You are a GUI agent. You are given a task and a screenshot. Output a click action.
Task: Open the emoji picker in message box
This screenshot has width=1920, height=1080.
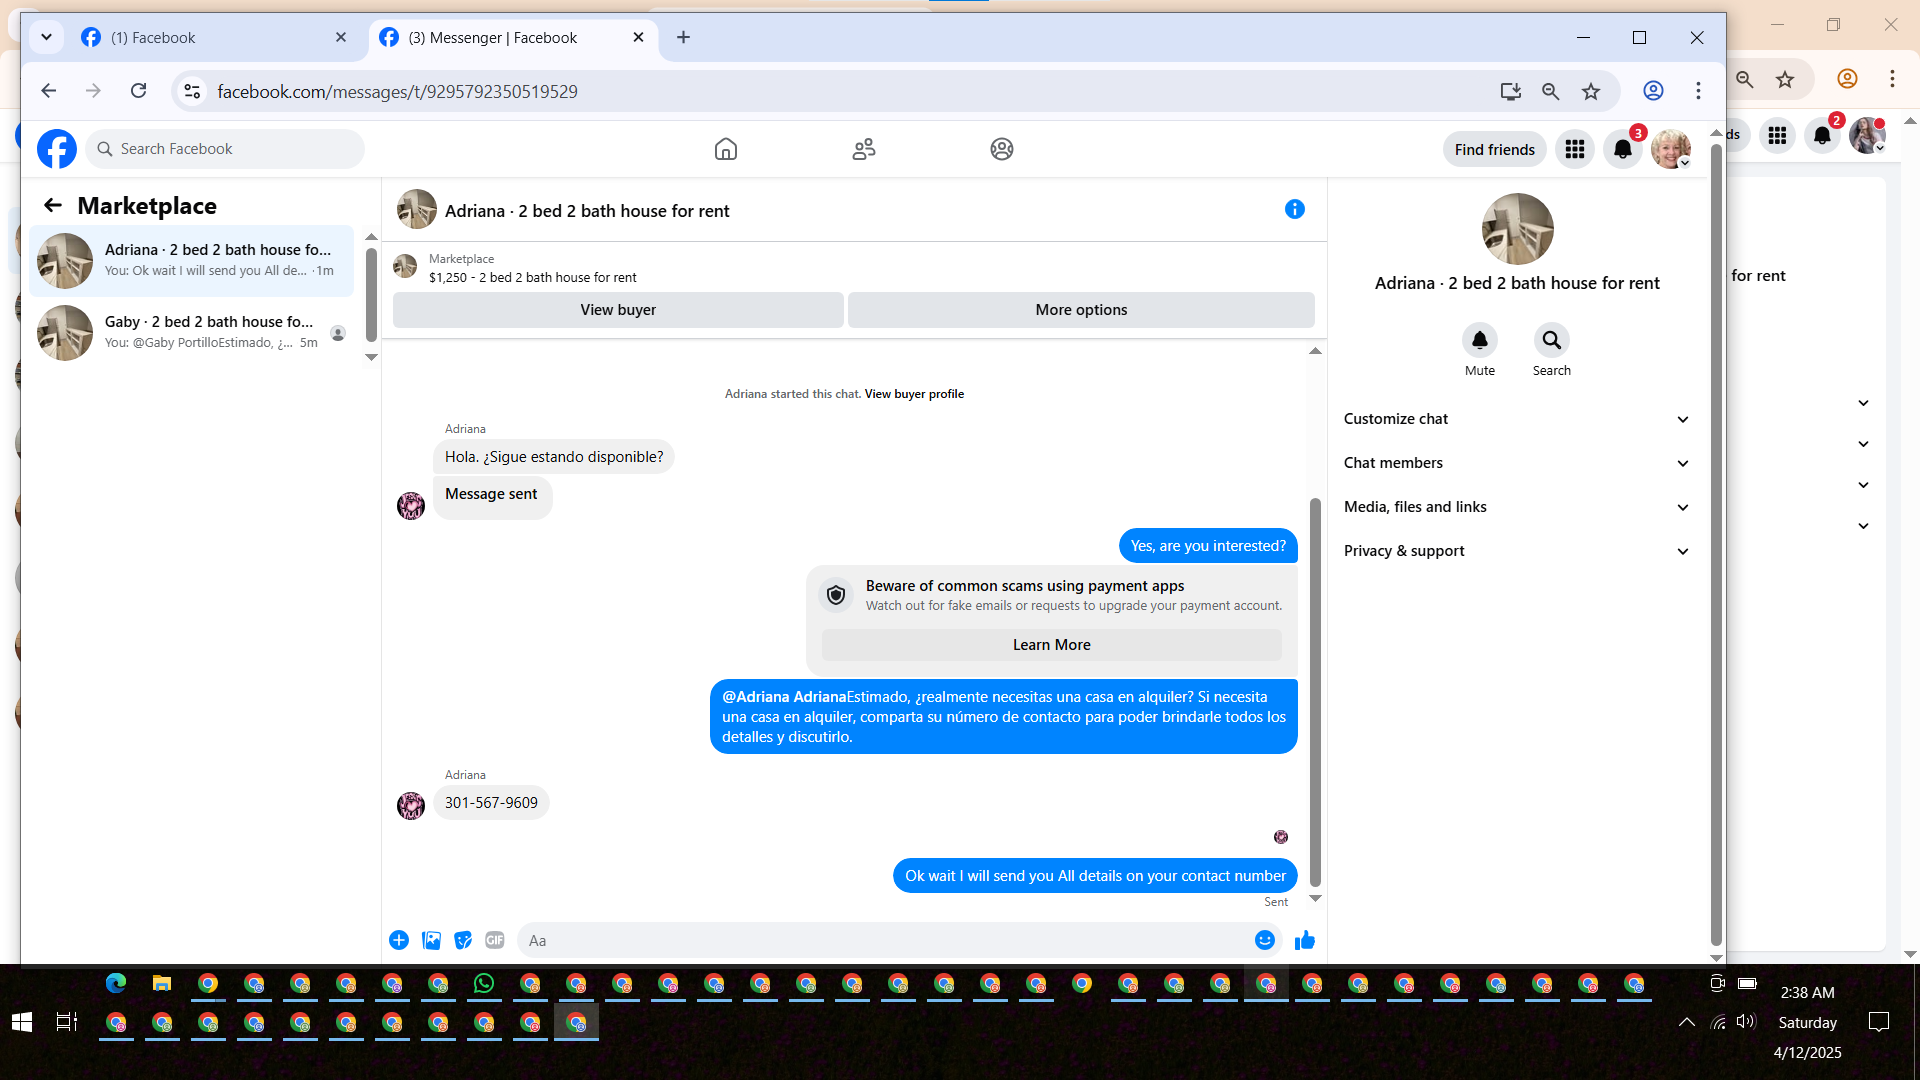(1265, 940)
